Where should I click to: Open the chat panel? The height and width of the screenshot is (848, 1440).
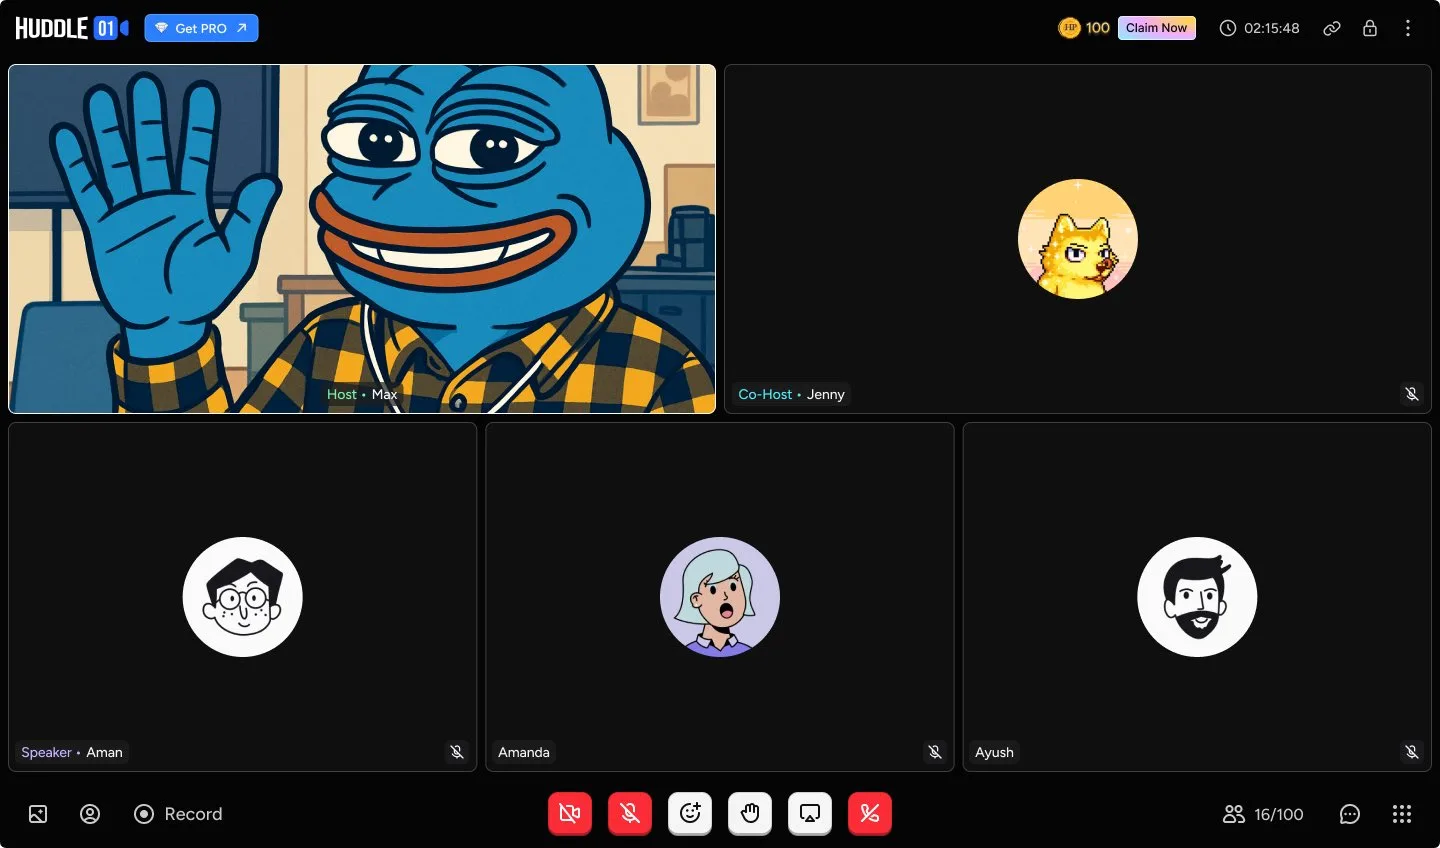point(1350,814)
